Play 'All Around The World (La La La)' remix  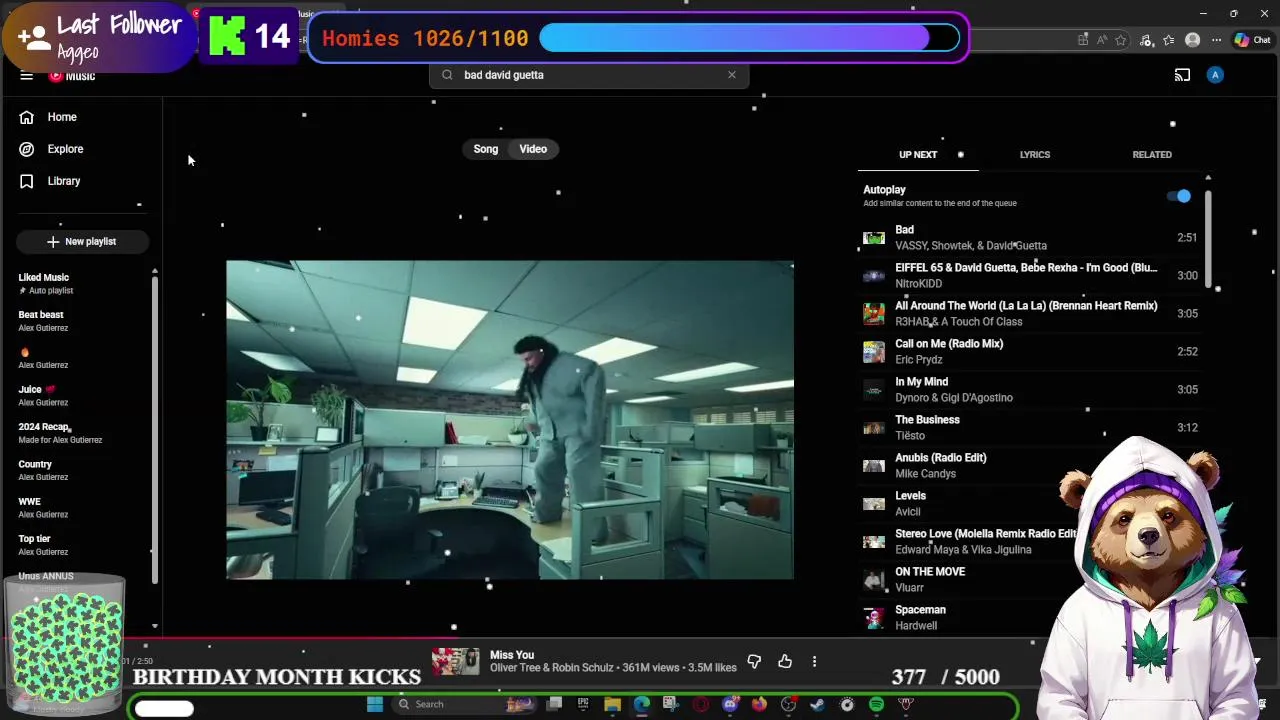(x=1030, y=314)
